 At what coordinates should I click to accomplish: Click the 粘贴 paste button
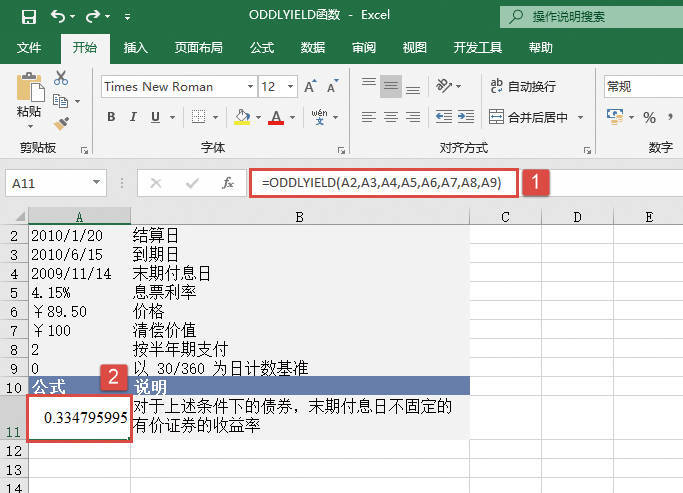click(x=28, y=98)
